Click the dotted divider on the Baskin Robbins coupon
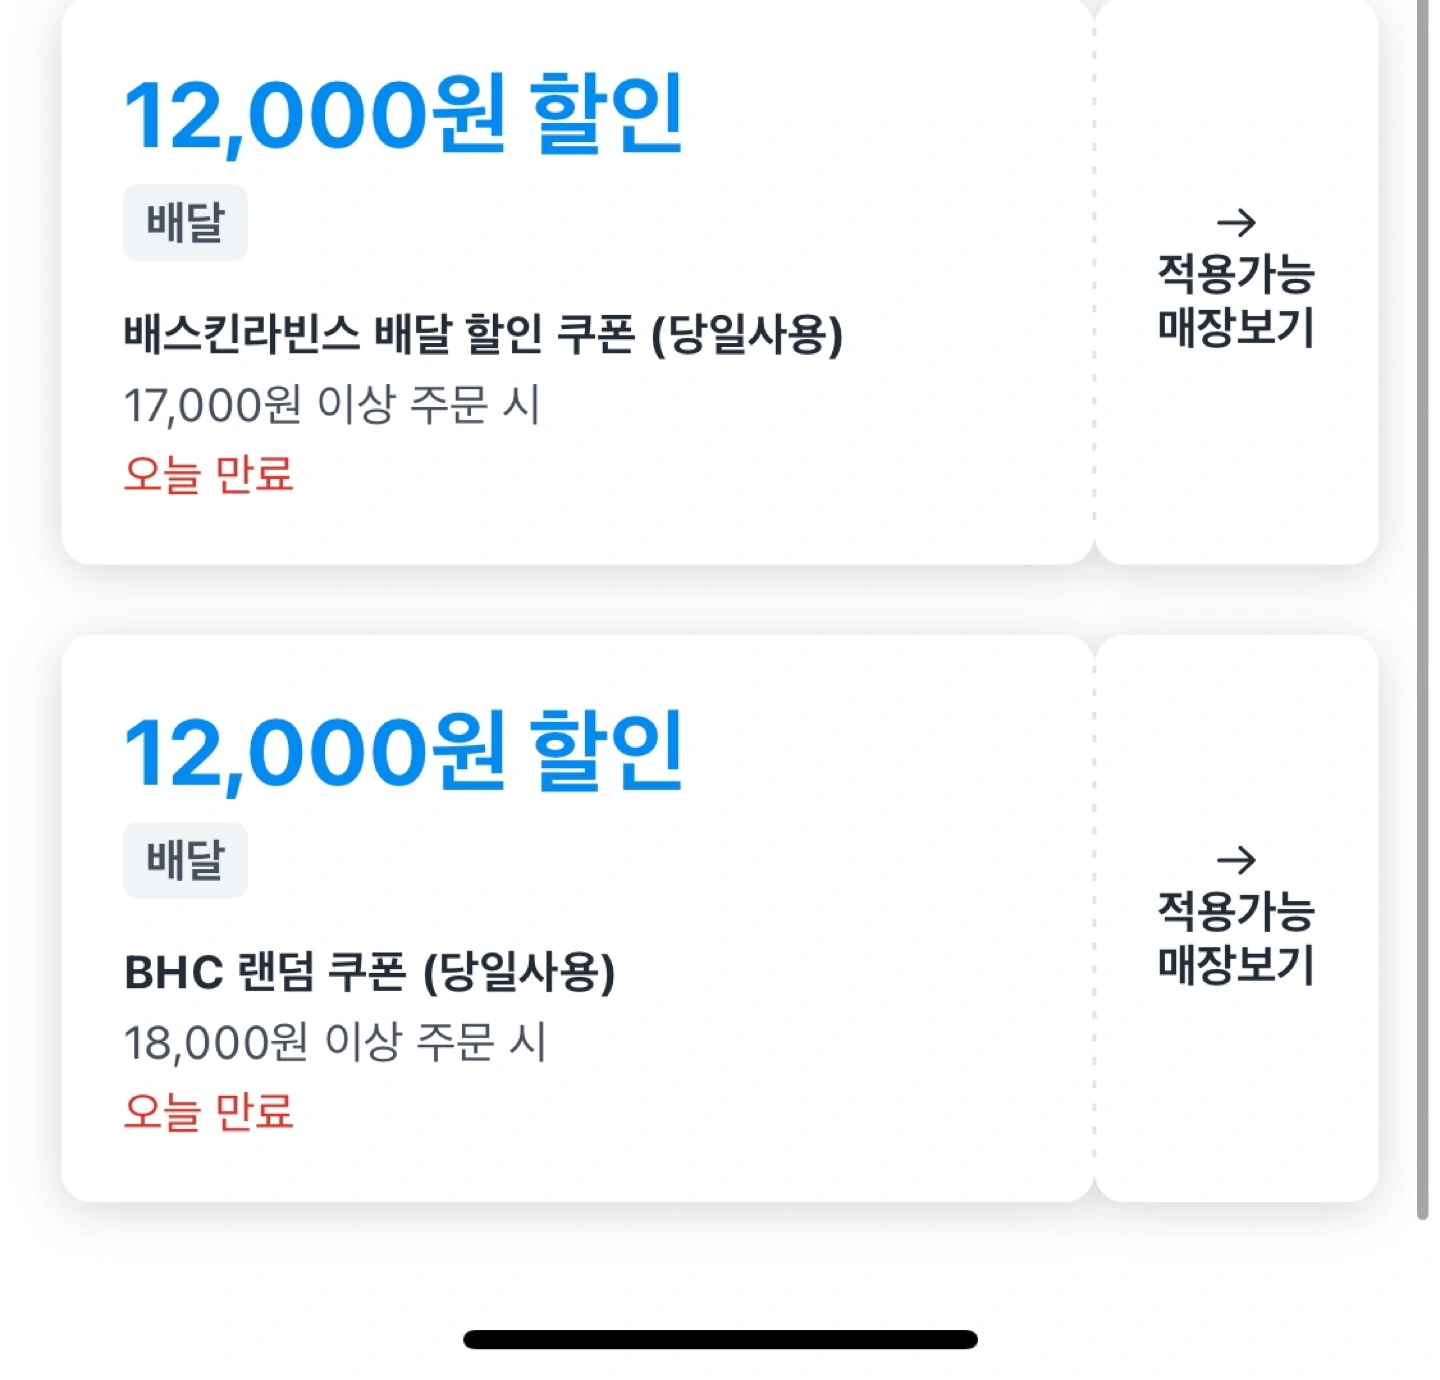 1097,280
